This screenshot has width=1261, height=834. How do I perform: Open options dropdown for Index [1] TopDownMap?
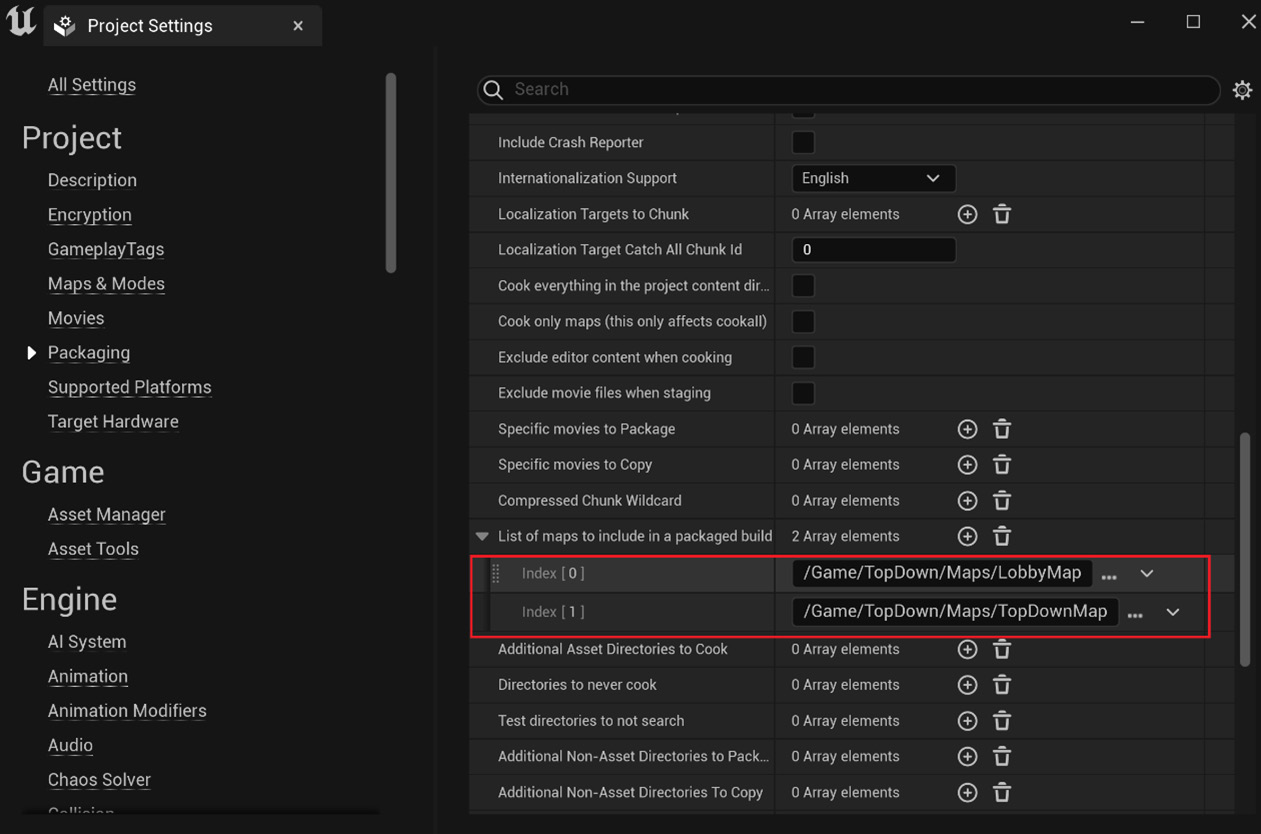click(1173, 612)
